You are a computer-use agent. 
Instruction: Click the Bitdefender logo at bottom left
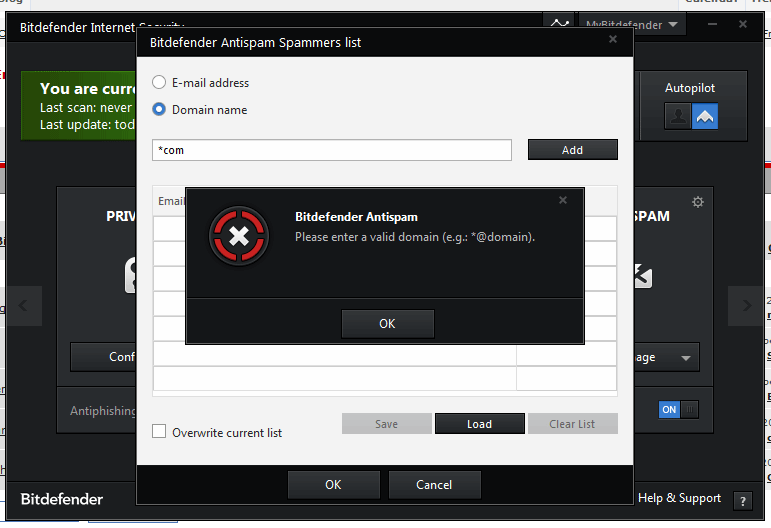(62, 499)
